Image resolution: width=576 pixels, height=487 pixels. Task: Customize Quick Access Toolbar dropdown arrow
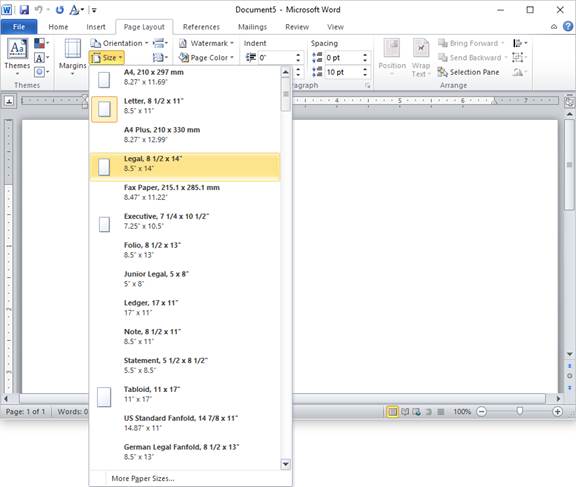click(94, 10)
